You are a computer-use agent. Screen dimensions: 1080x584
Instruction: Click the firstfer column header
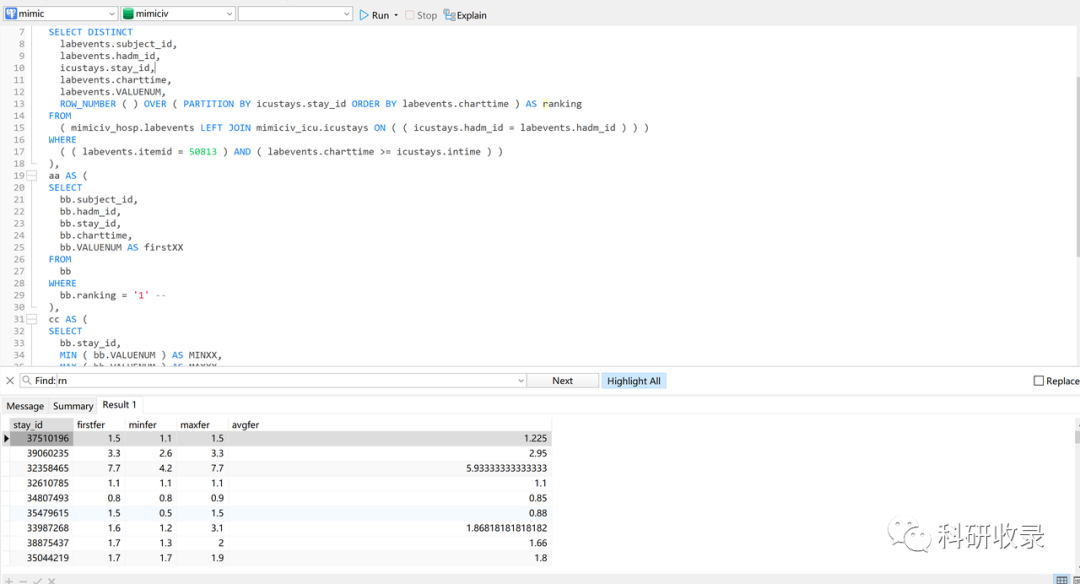pyautogui.click(x=99, y=425)
